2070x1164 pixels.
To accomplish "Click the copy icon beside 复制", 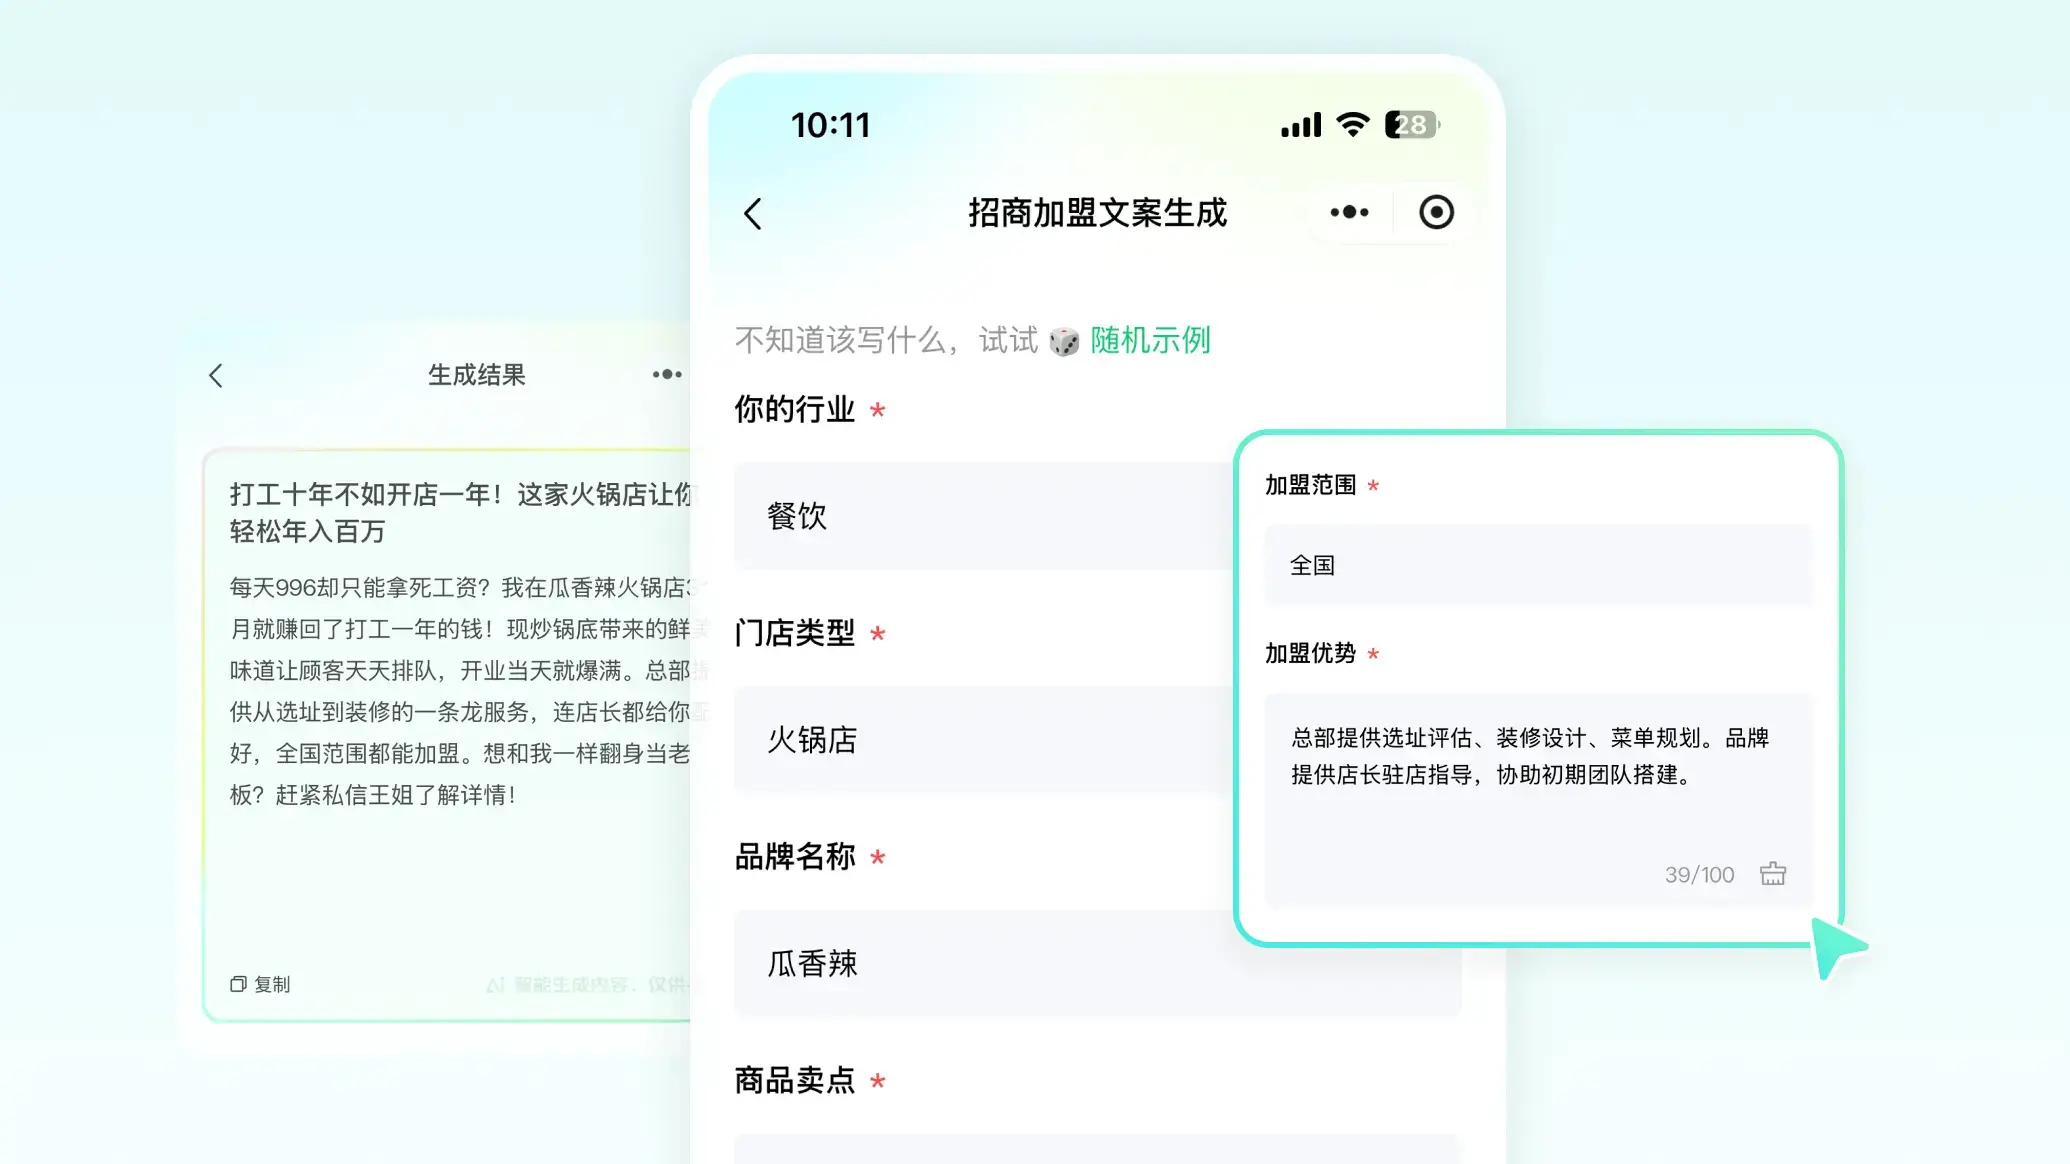I will click(x=238, y=984).
